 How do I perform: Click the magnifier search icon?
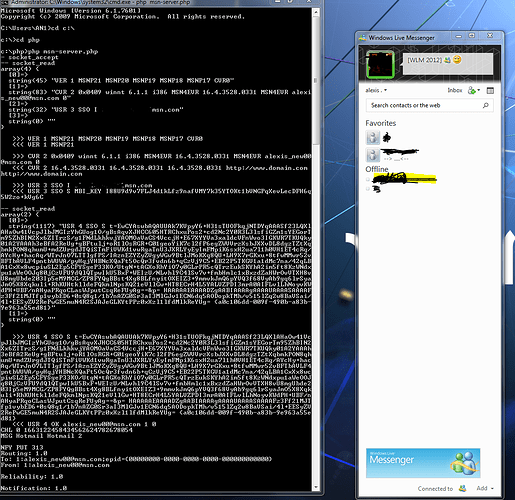click(486, 105)
